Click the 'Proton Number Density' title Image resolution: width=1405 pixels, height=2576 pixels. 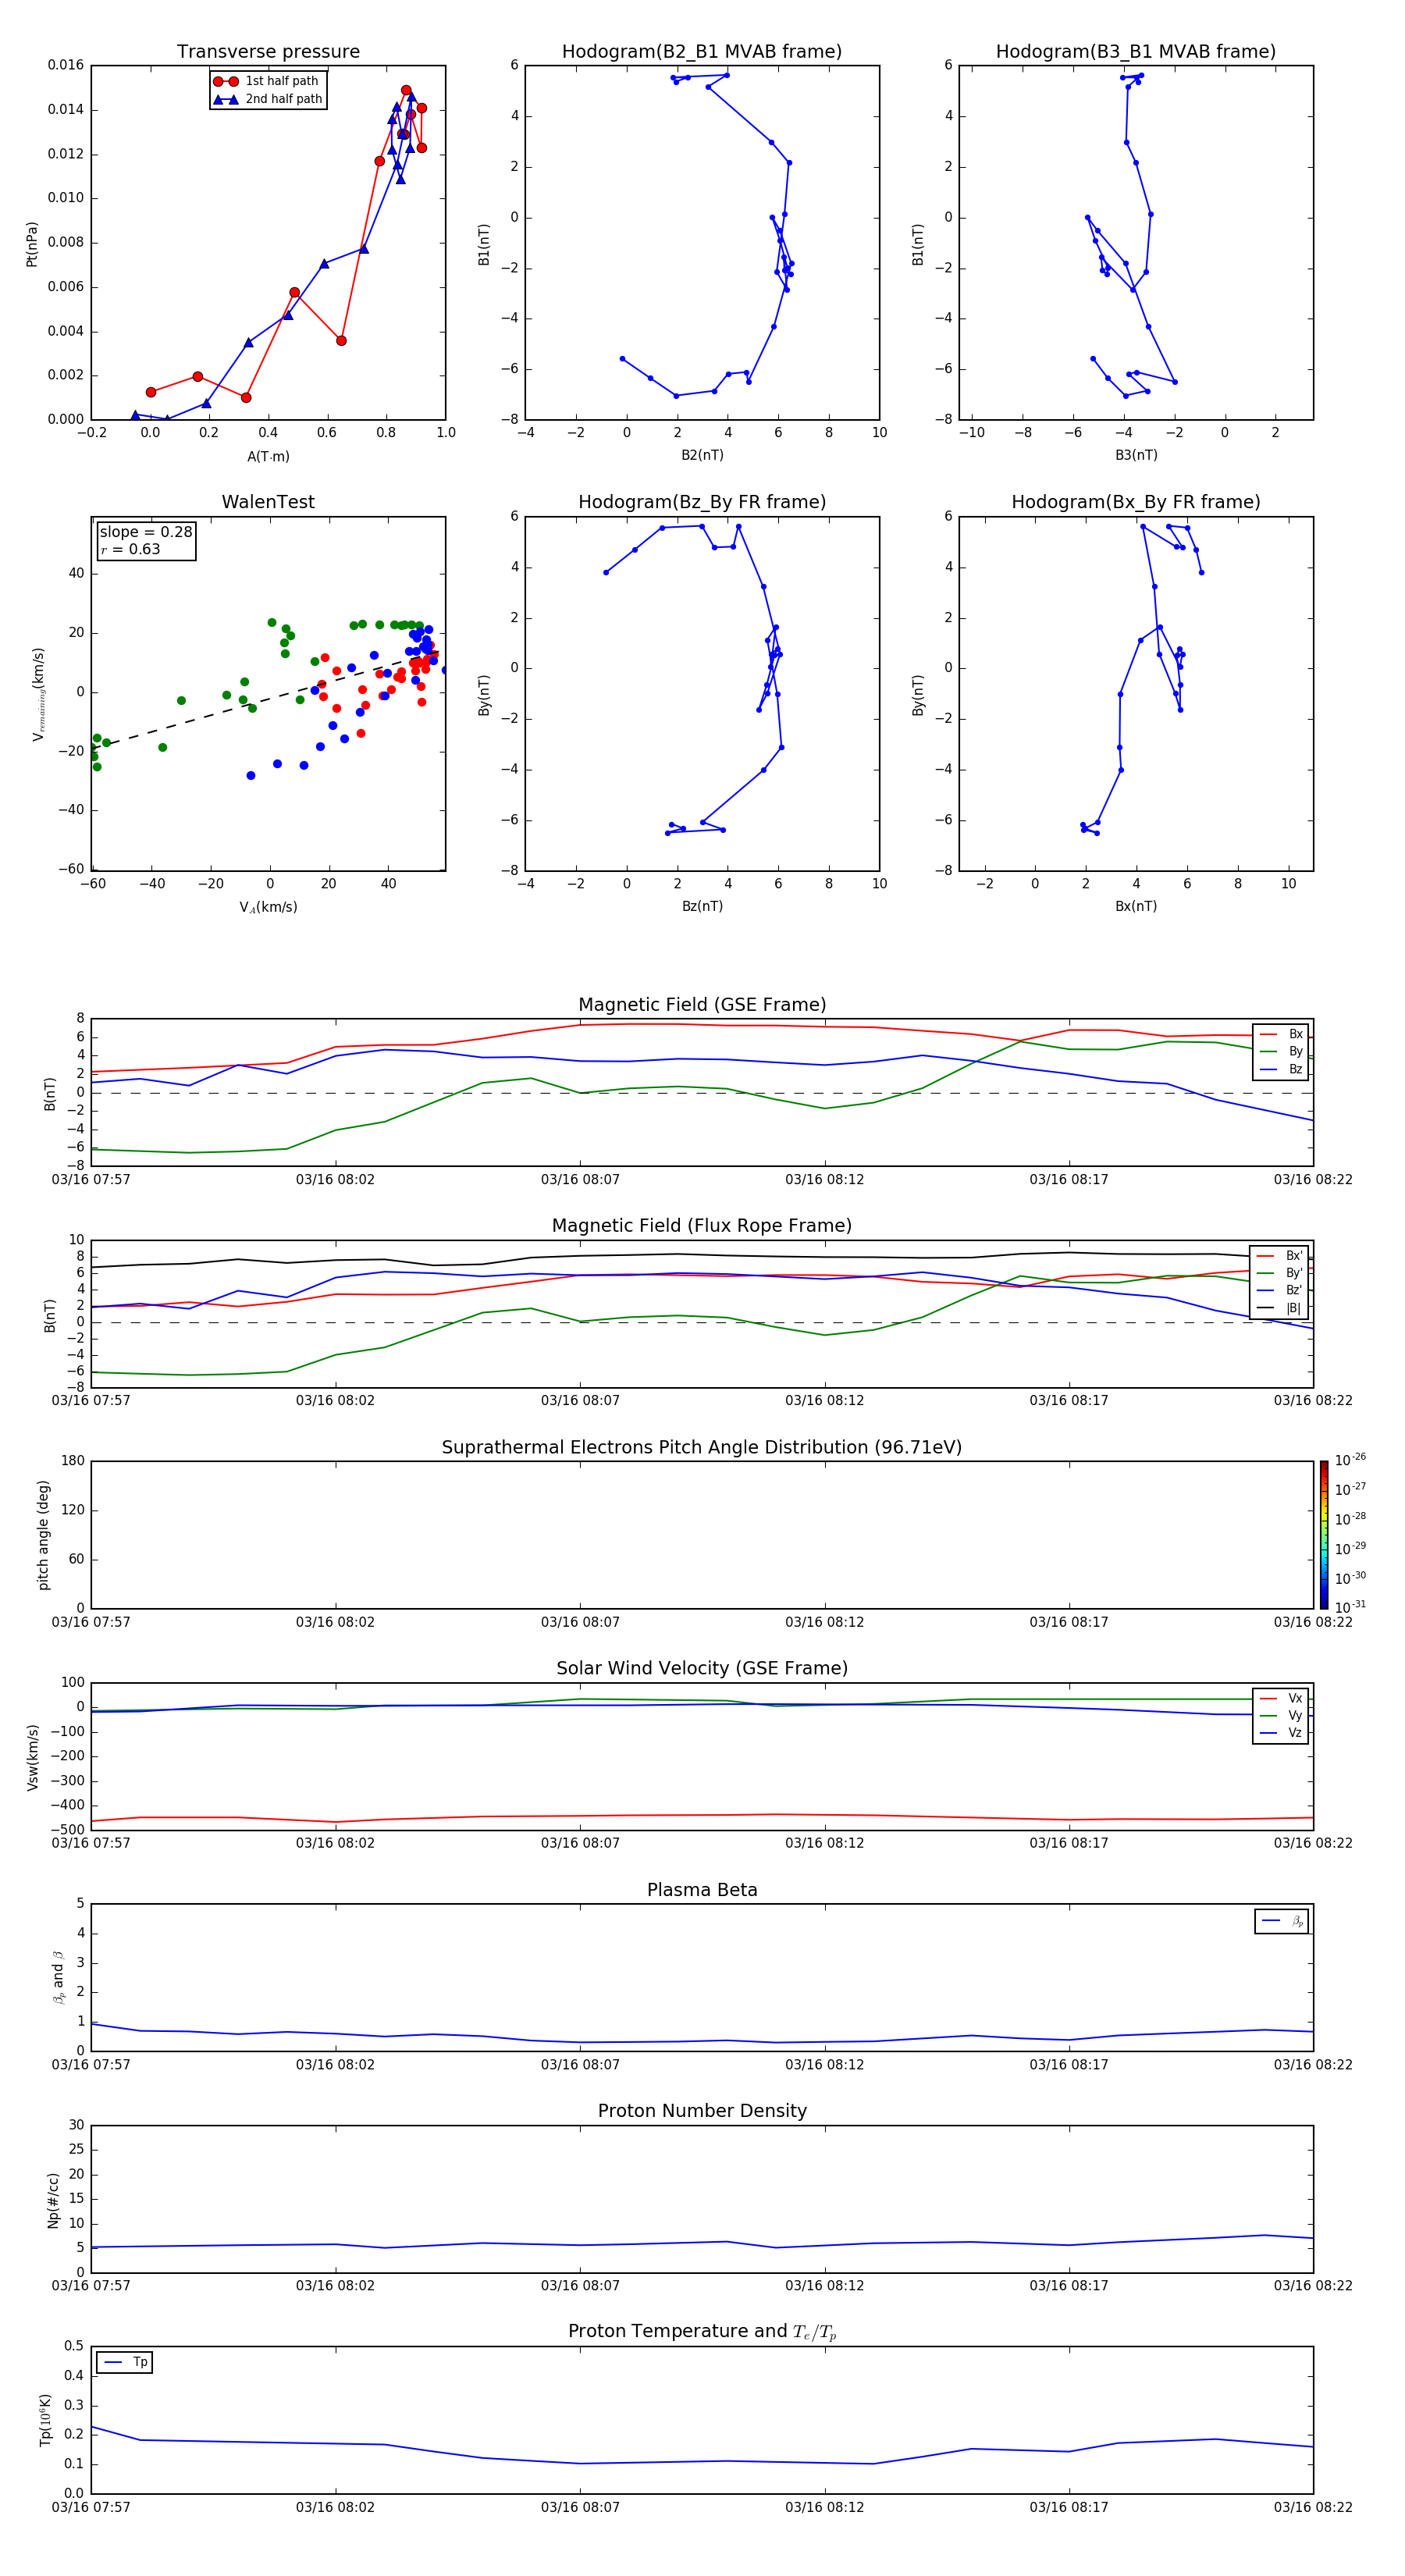point(702,2111)
